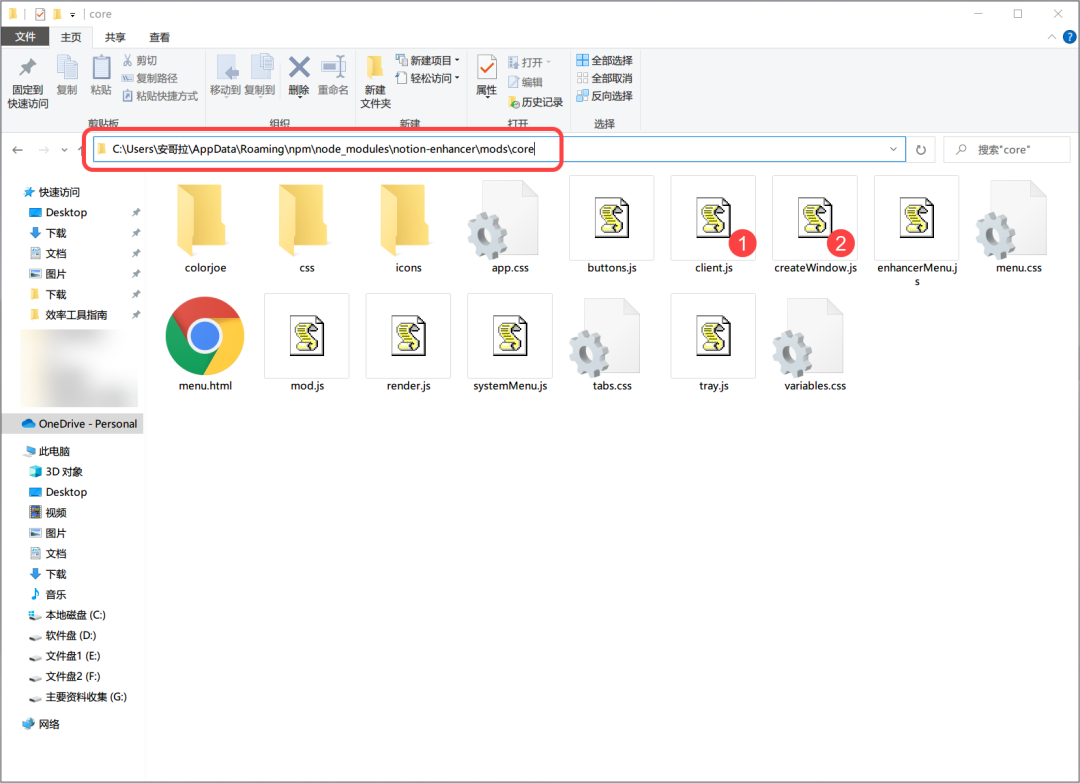Open quick access toolbar customize dropdown
This screenshot has width=1080, height=783.
[x=72, y=14]
